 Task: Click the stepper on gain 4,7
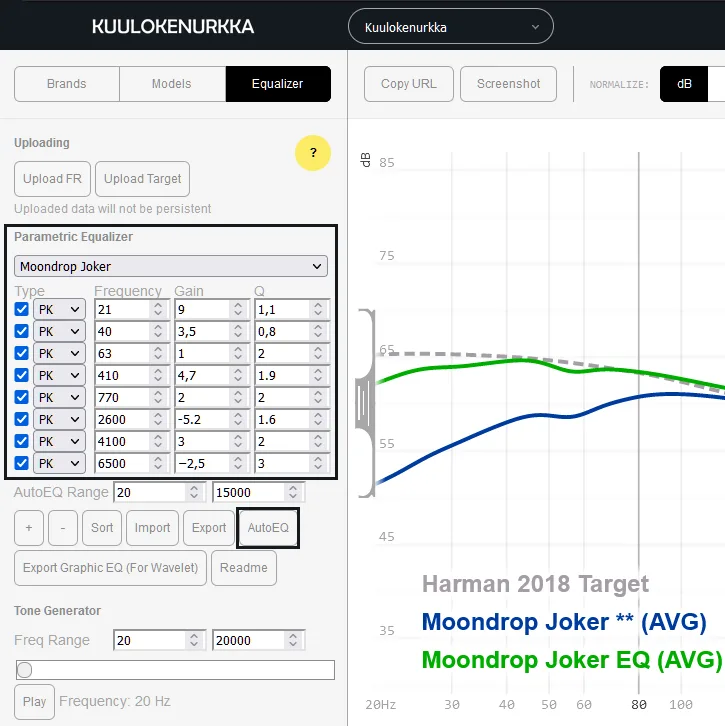click(238, 376)
